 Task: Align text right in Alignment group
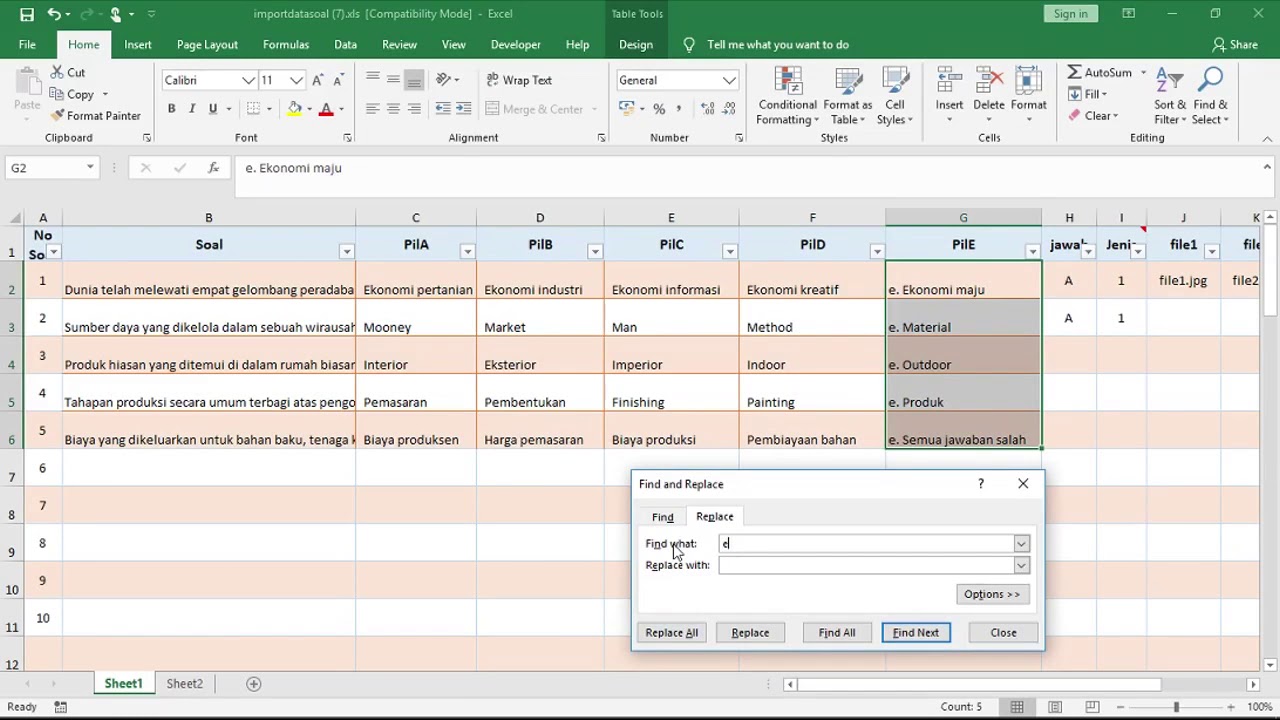tap(414, 108)
